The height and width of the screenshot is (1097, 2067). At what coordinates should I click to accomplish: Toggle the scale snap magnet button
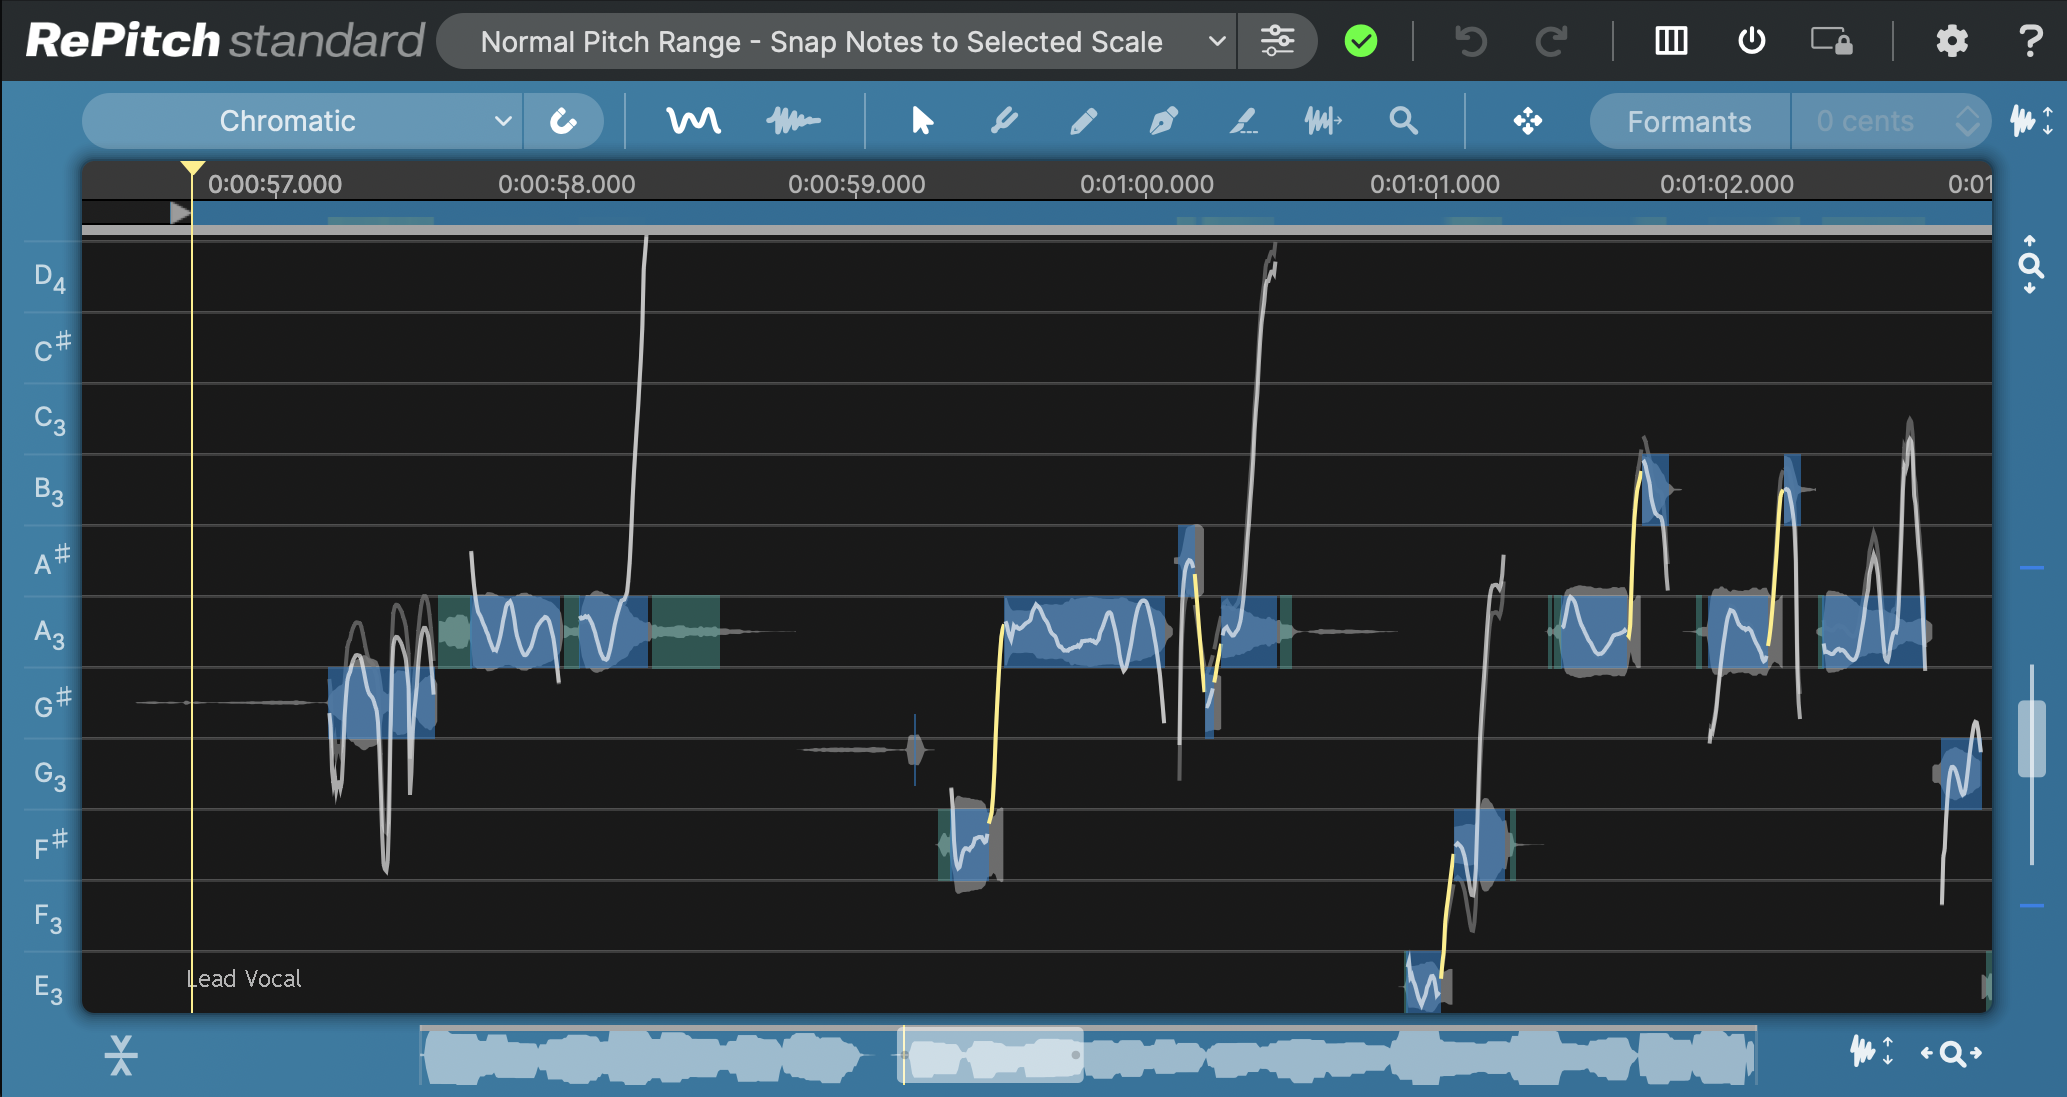(563, 121)
